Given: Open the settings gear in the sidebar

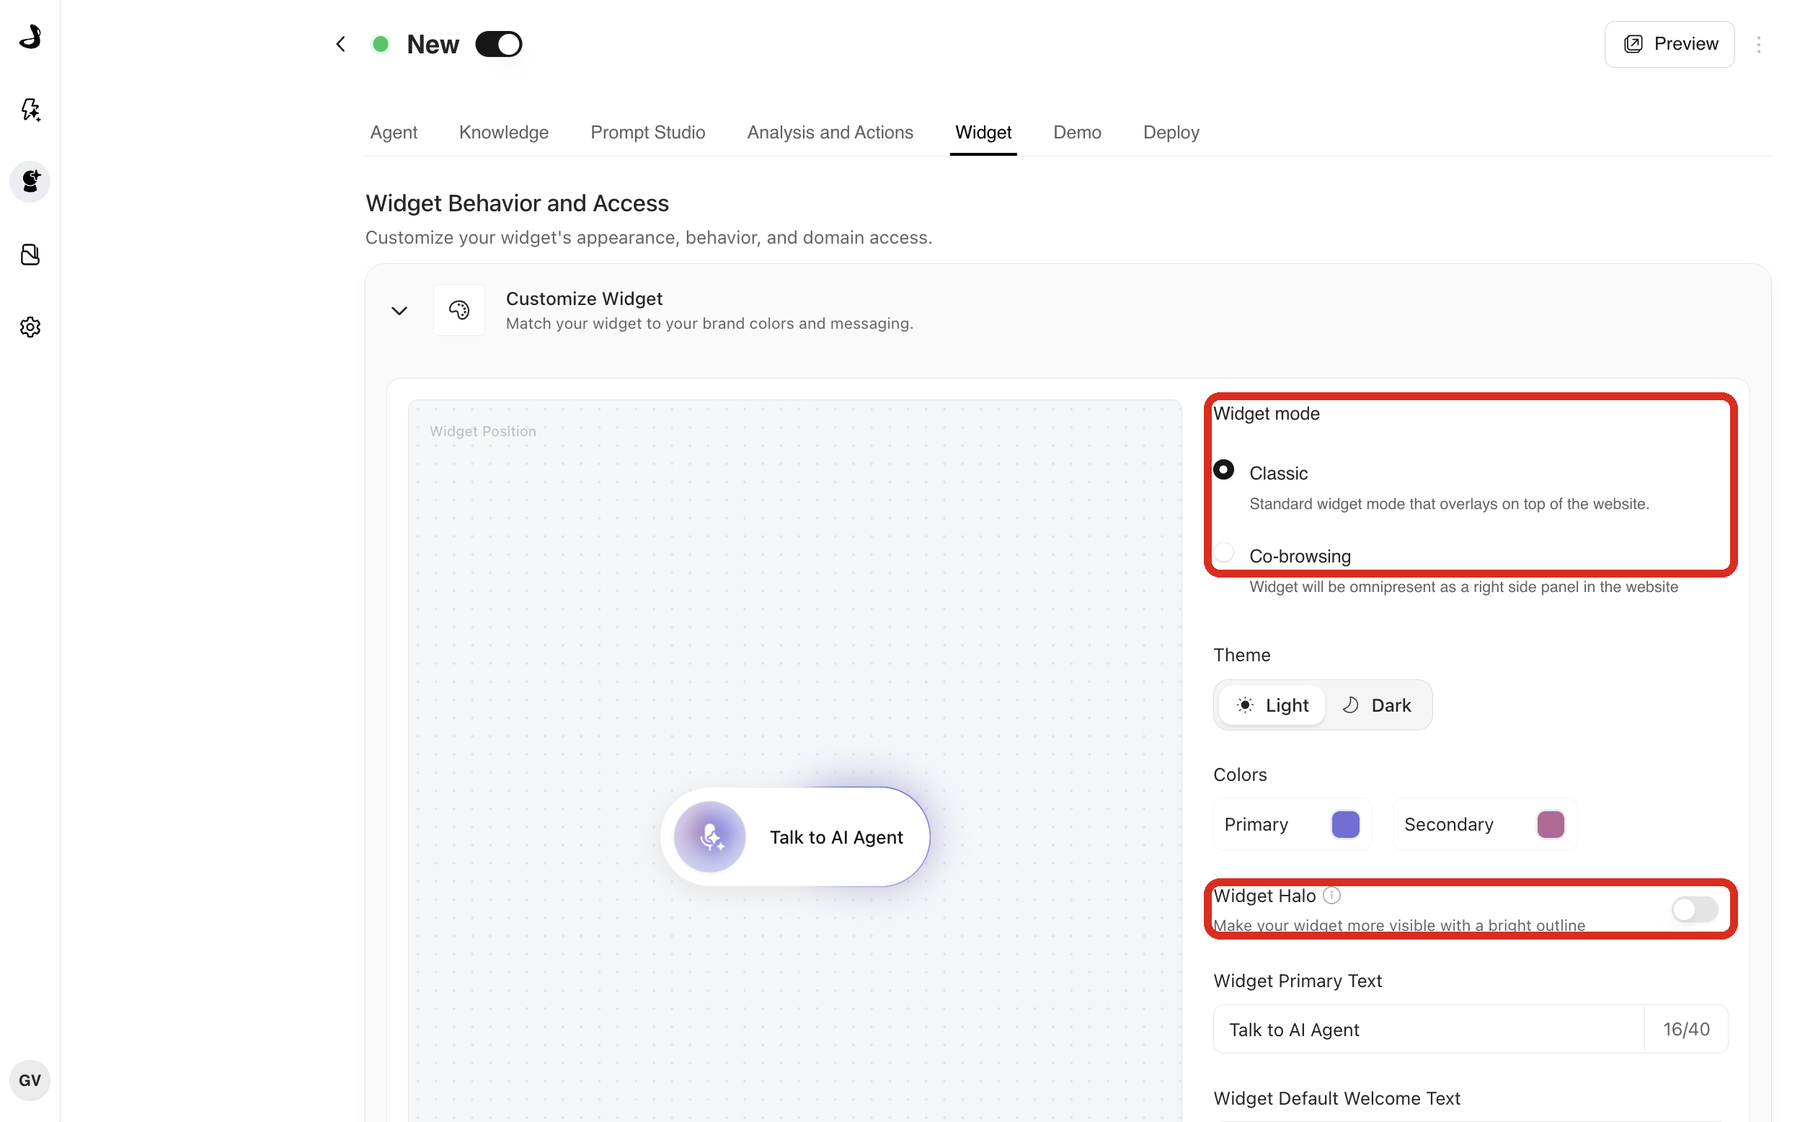Looking at the screenshot, I should click(30, 327).
